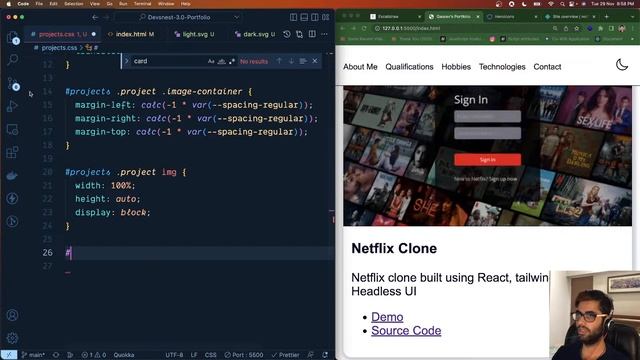Open the Explorer view in the activity bar
640x360 pixels.
13,38
